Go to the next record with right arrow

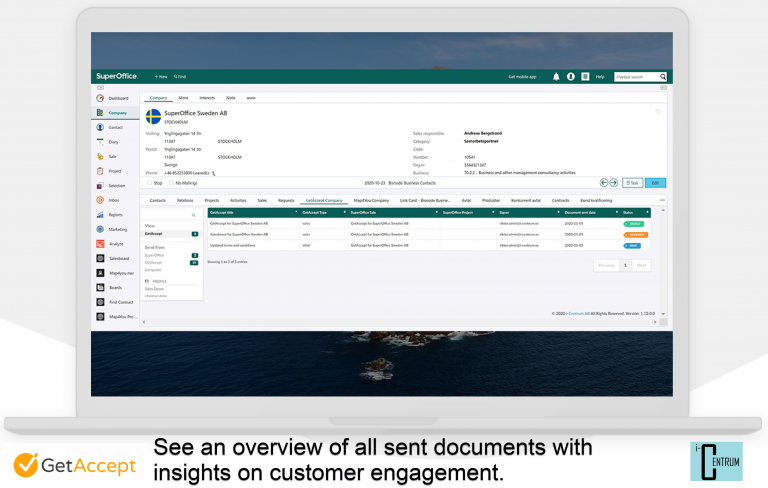[613, 183]
